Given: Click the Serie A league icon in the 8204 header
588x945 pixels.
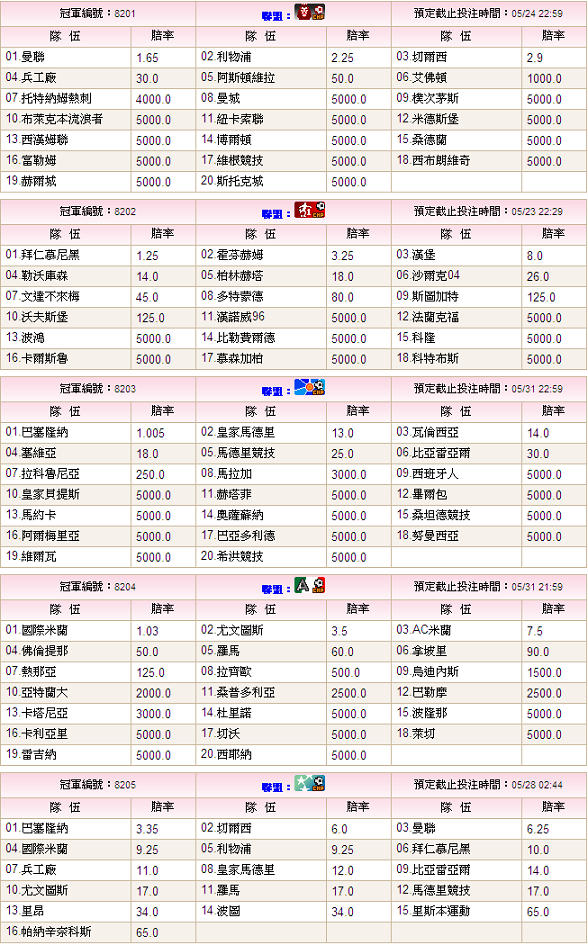Looking at the screenshot, I should [x=310, y=585].
